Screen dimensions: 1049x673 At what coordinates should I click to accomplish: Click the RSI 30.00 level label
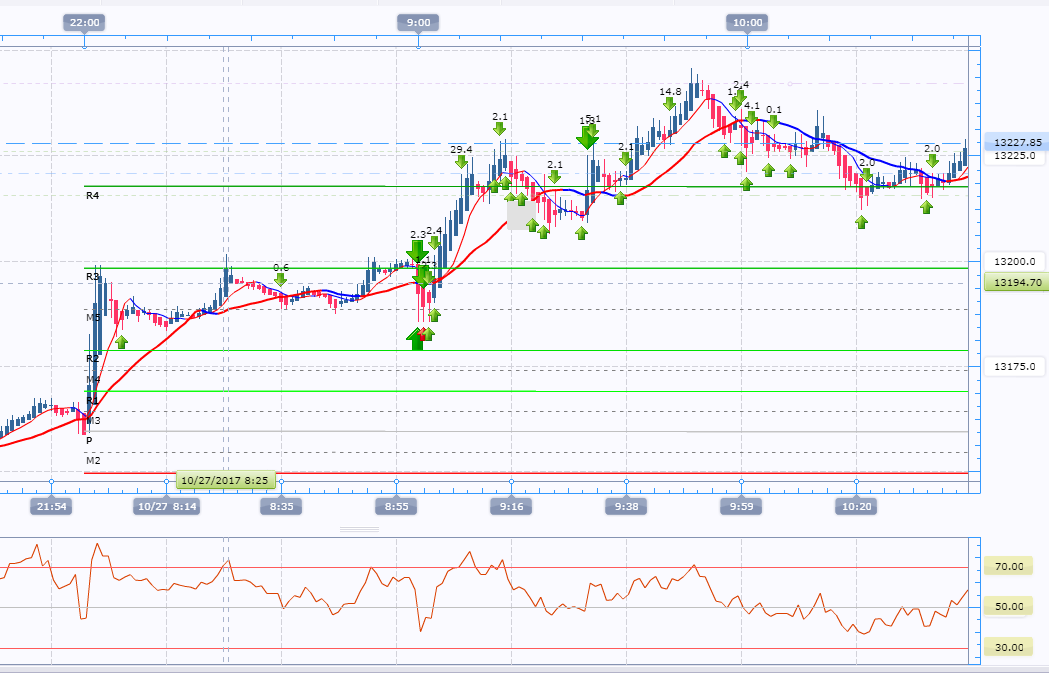(1009, 647)
